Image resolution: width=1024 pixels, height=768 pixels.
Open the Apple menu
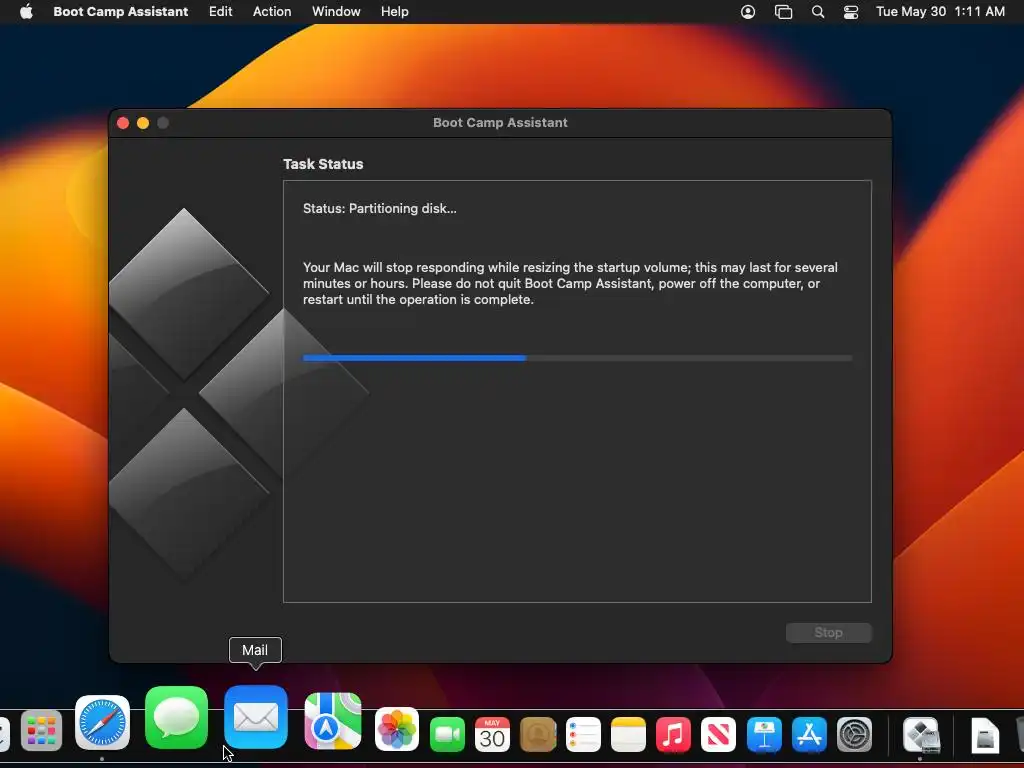(x=26, y=11)
